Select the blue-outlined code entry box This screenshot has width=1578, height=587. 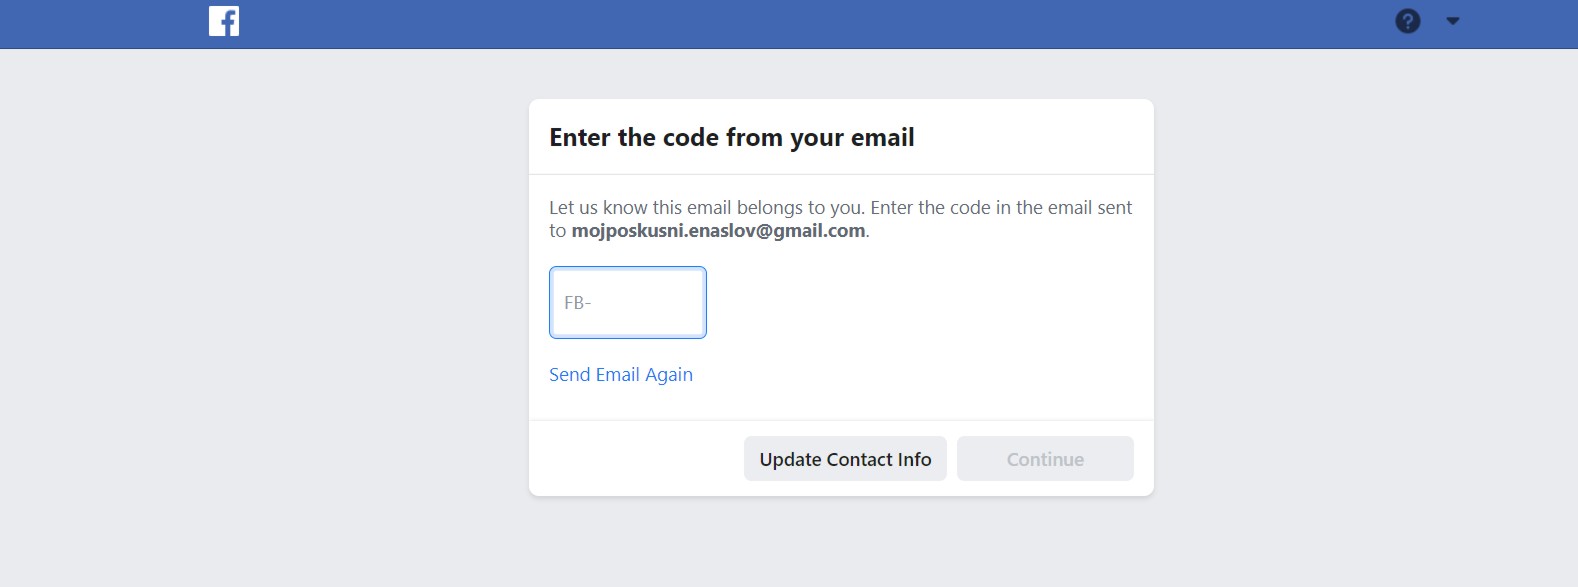pos(628,302)
